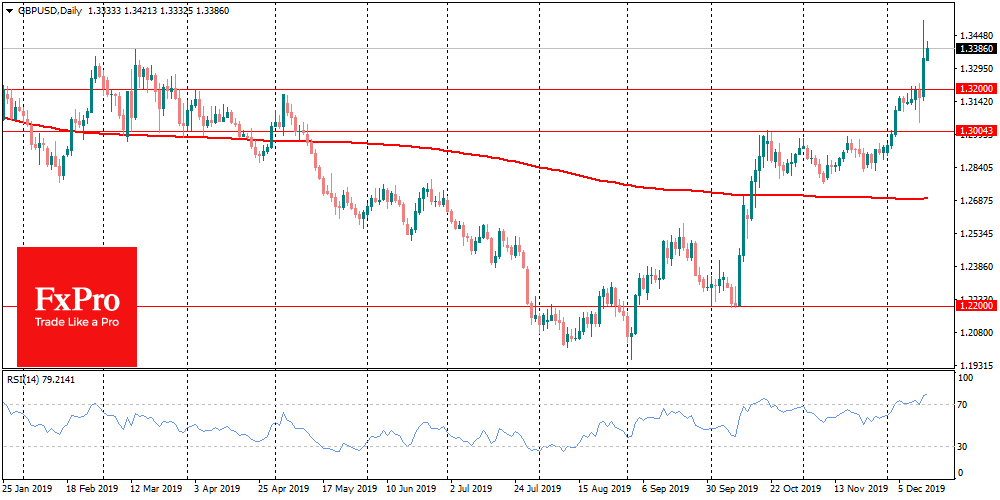
Task: Click the FxPro logo
Action: (x=77, y=299)
